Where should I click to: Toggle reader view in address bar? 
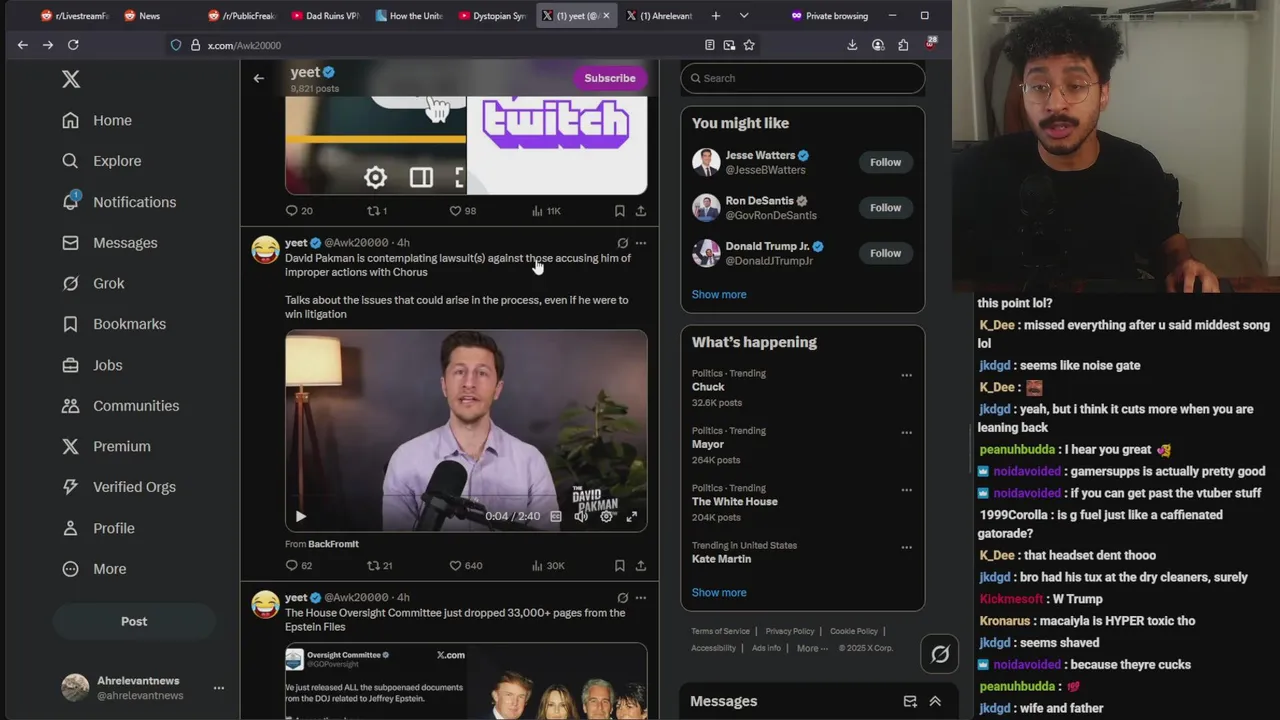[x=709, y=45]
